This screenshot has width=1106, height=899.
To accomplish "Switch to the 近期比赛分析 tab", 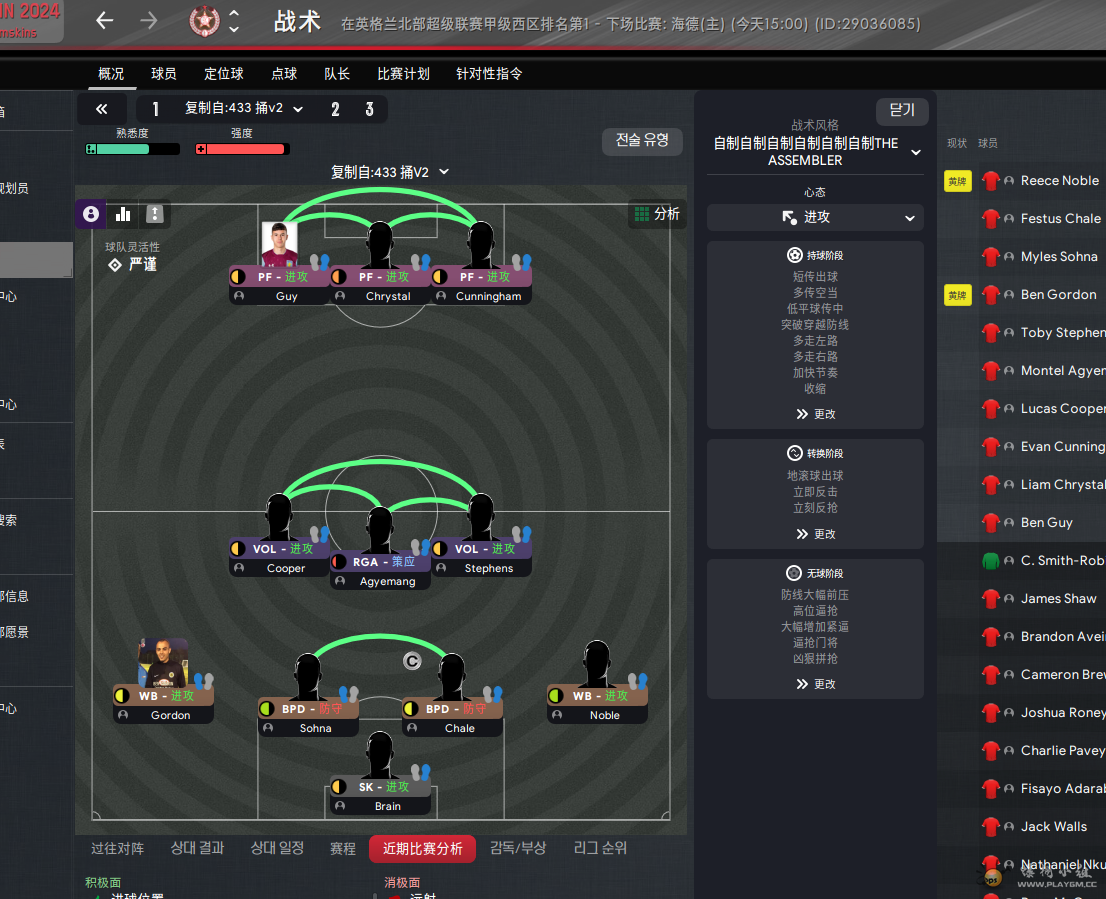I will (x=423, y=848).
